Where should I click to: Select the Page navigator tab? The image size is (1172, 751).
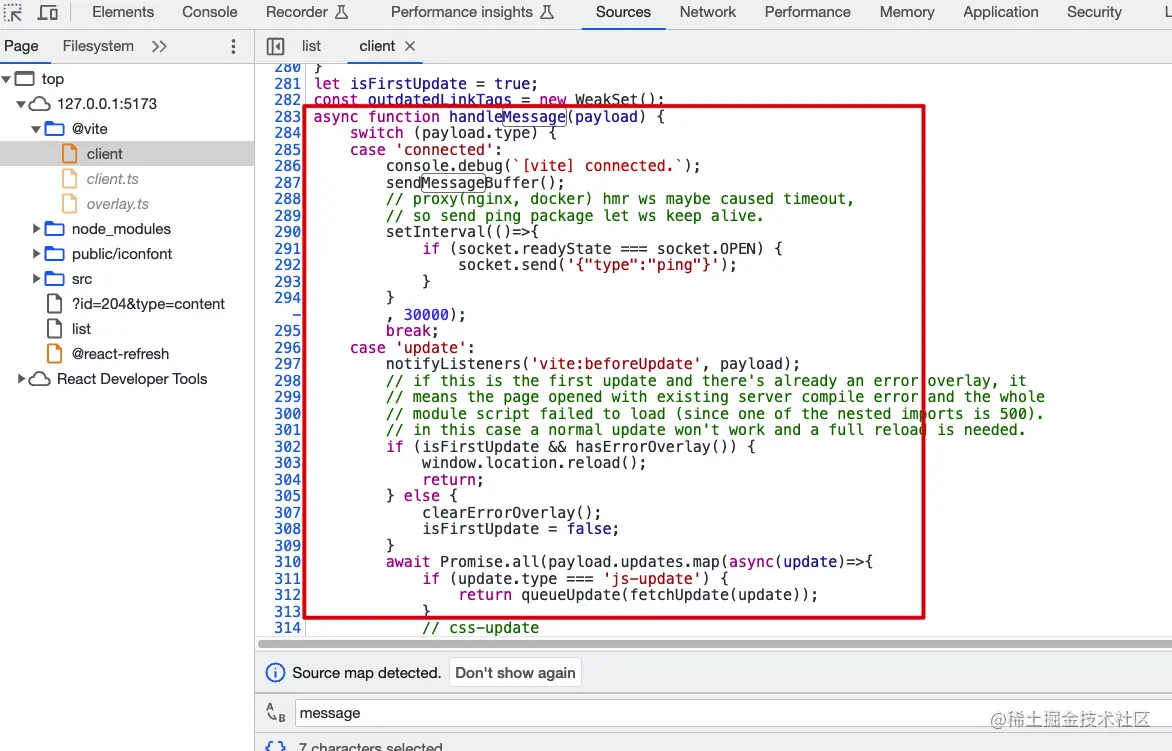pyautogui.click(x=21, y=46)
